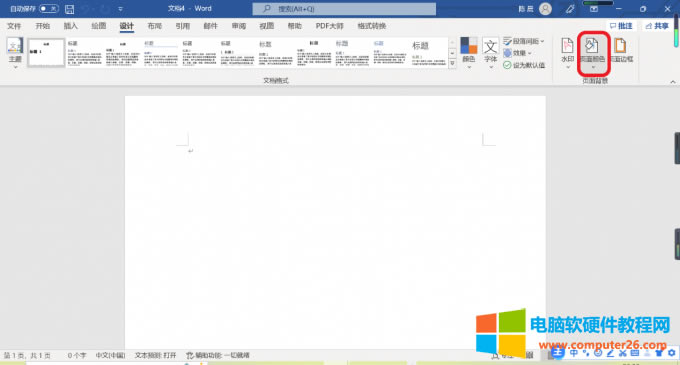Screen dimensions: 680x365
Task: Toggle the AutoSave (自动保存) switch
Action: click(x=49, y=9)
